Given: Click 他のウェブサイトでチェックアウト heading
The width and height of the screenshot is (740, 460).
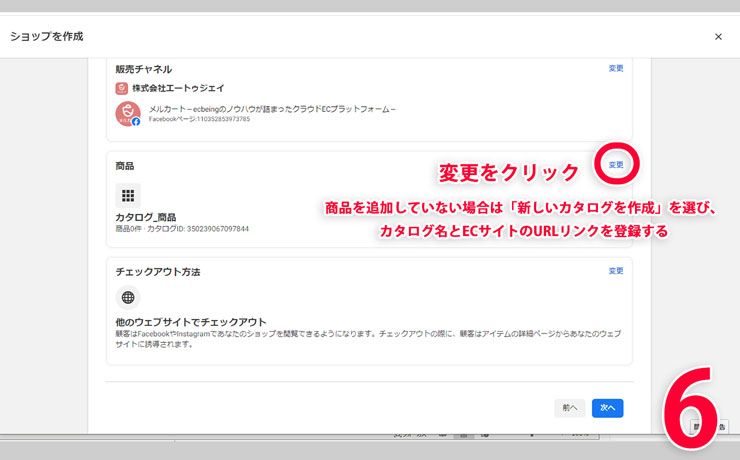Looking at the screenshot, I should (x=191, y=322).
